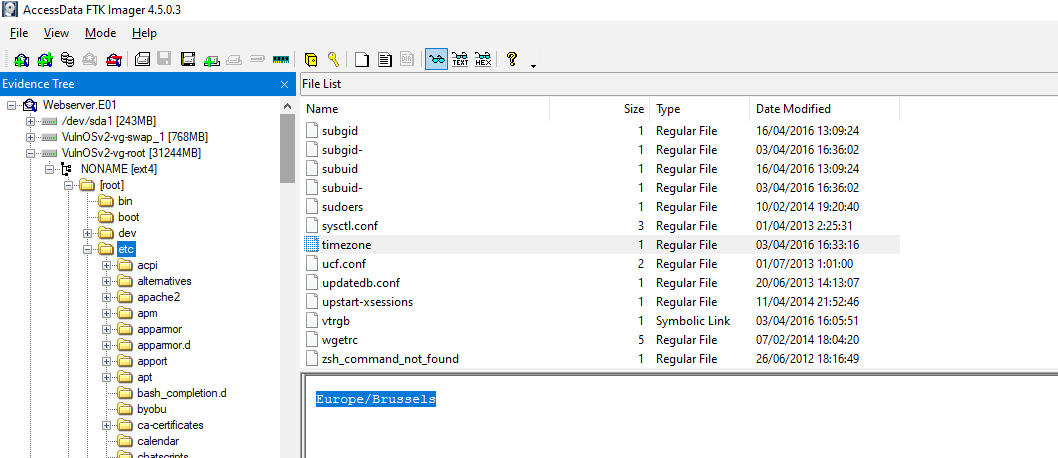Sort file list by Name column header
The height and width of the screenshot is (458, 1058).
[x=323, y=108]
